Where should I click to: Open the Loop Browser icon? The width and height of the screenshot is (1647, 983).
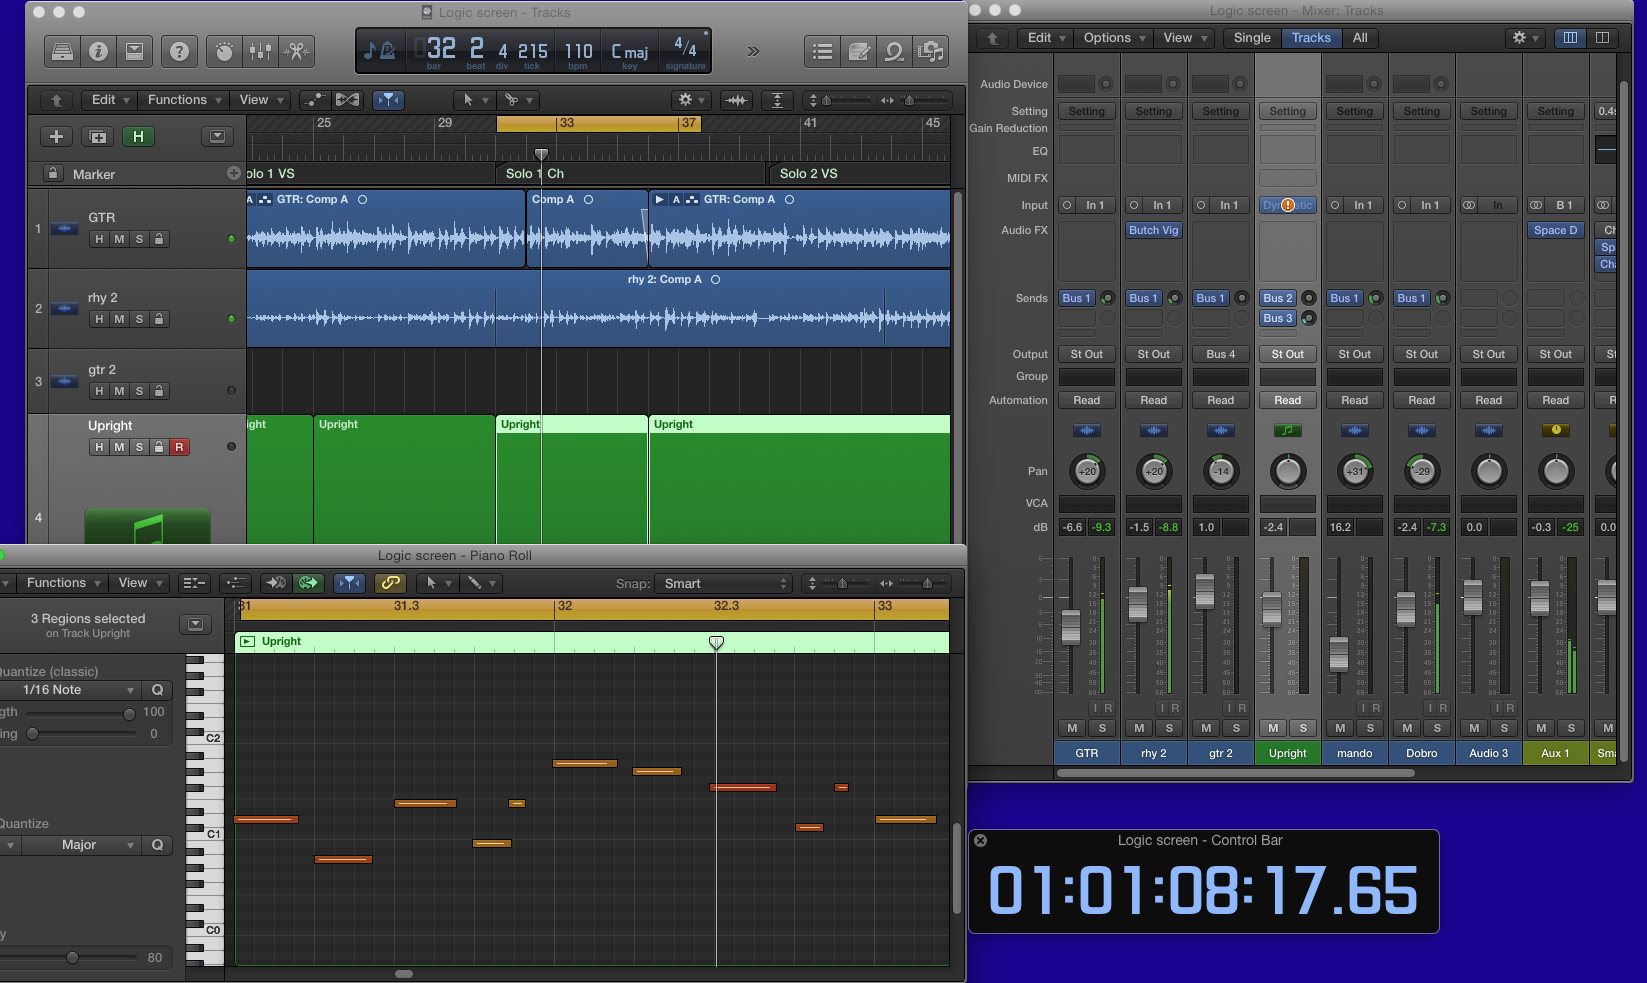894,52
